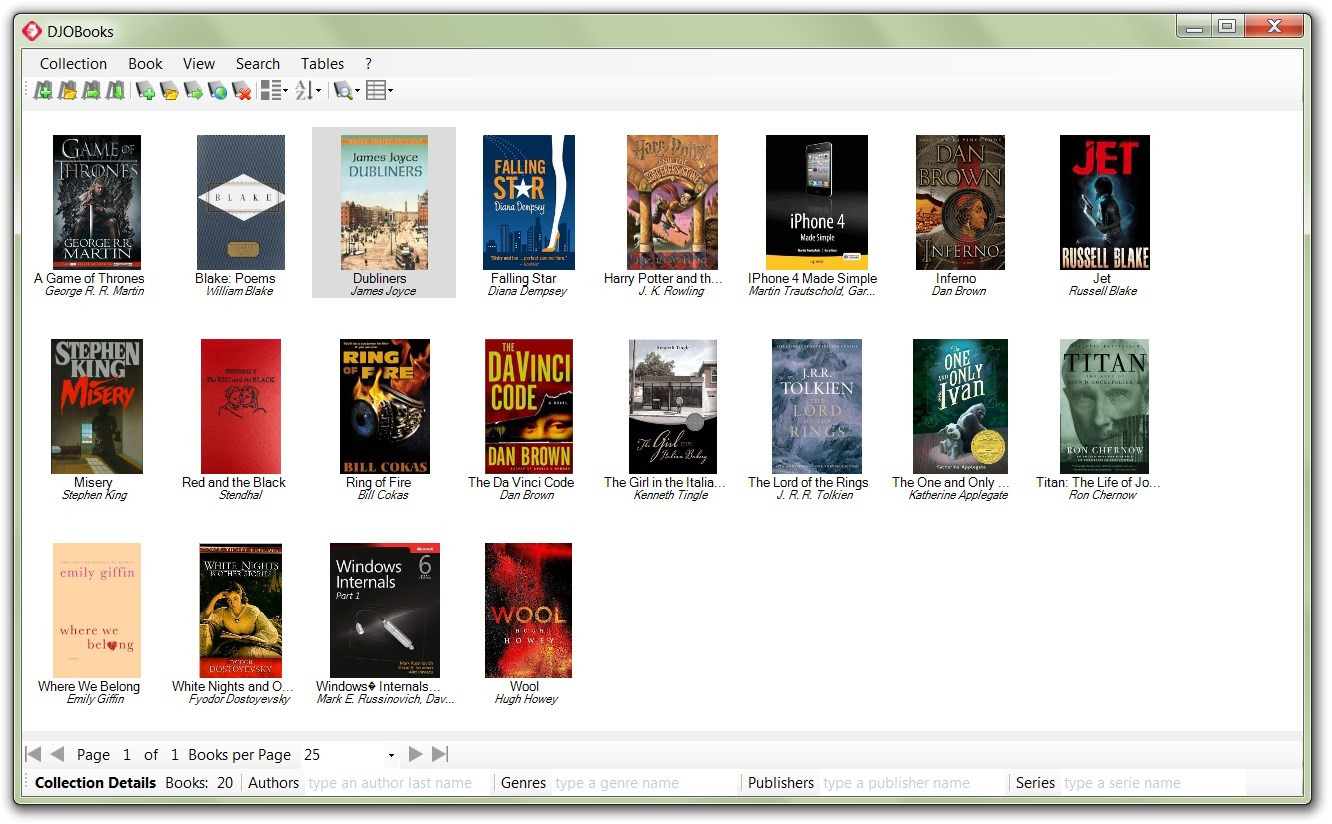Click the open book folder icon
Screen dimensions: 1332x824
tap(170, 91)
